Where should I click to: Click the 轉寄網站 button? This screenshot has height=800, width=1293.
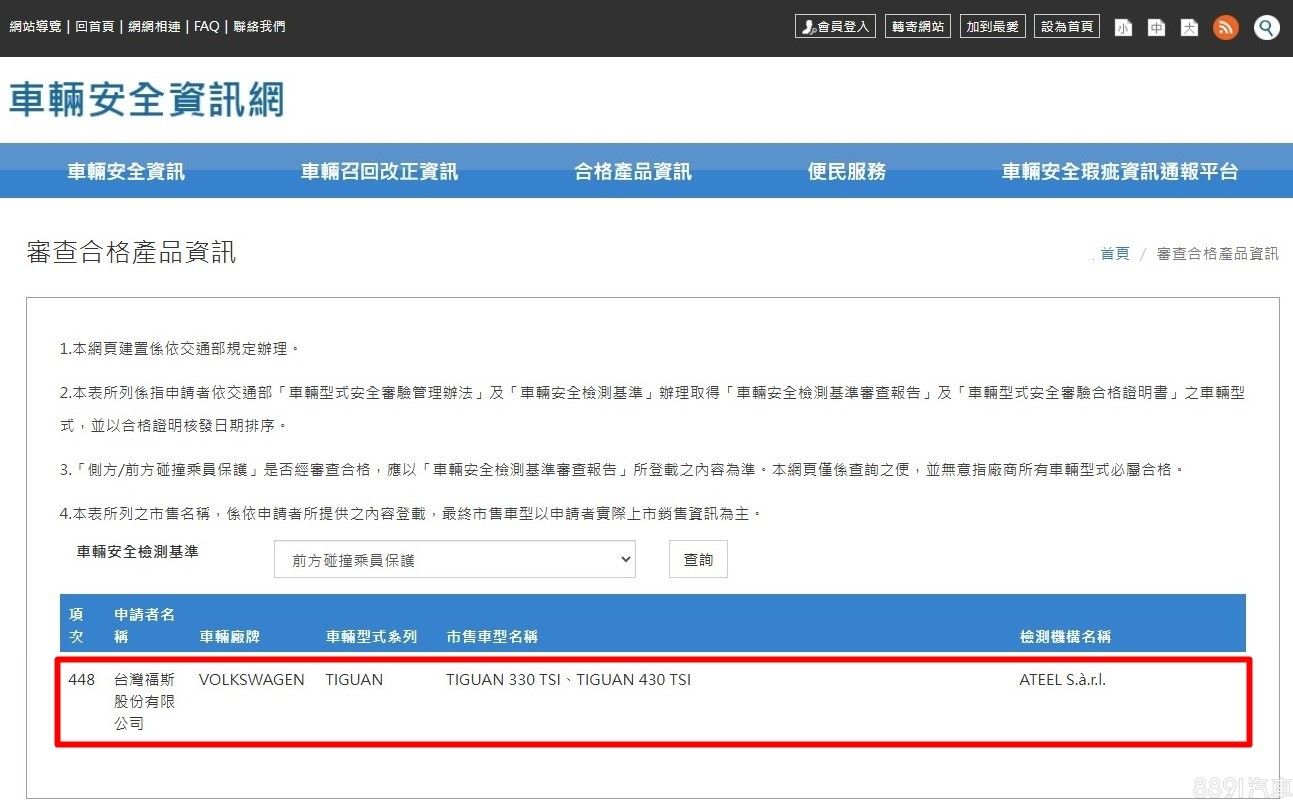click(918, 27)
